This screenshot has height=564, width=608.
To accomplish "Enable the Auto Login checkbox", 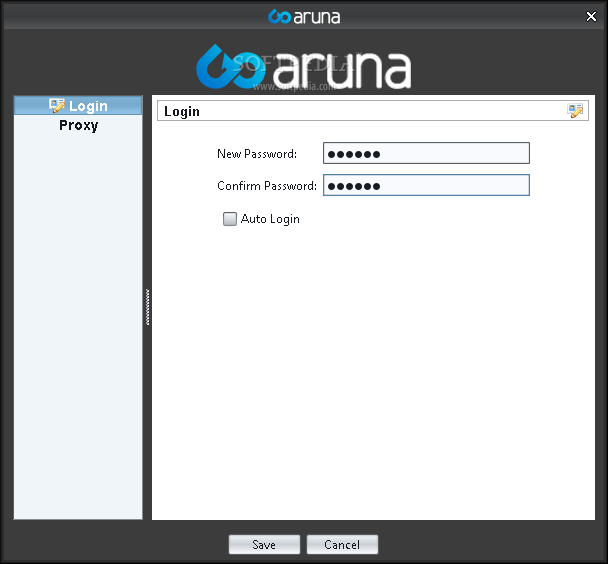I will pyautogui.click(x=230, y=219).
